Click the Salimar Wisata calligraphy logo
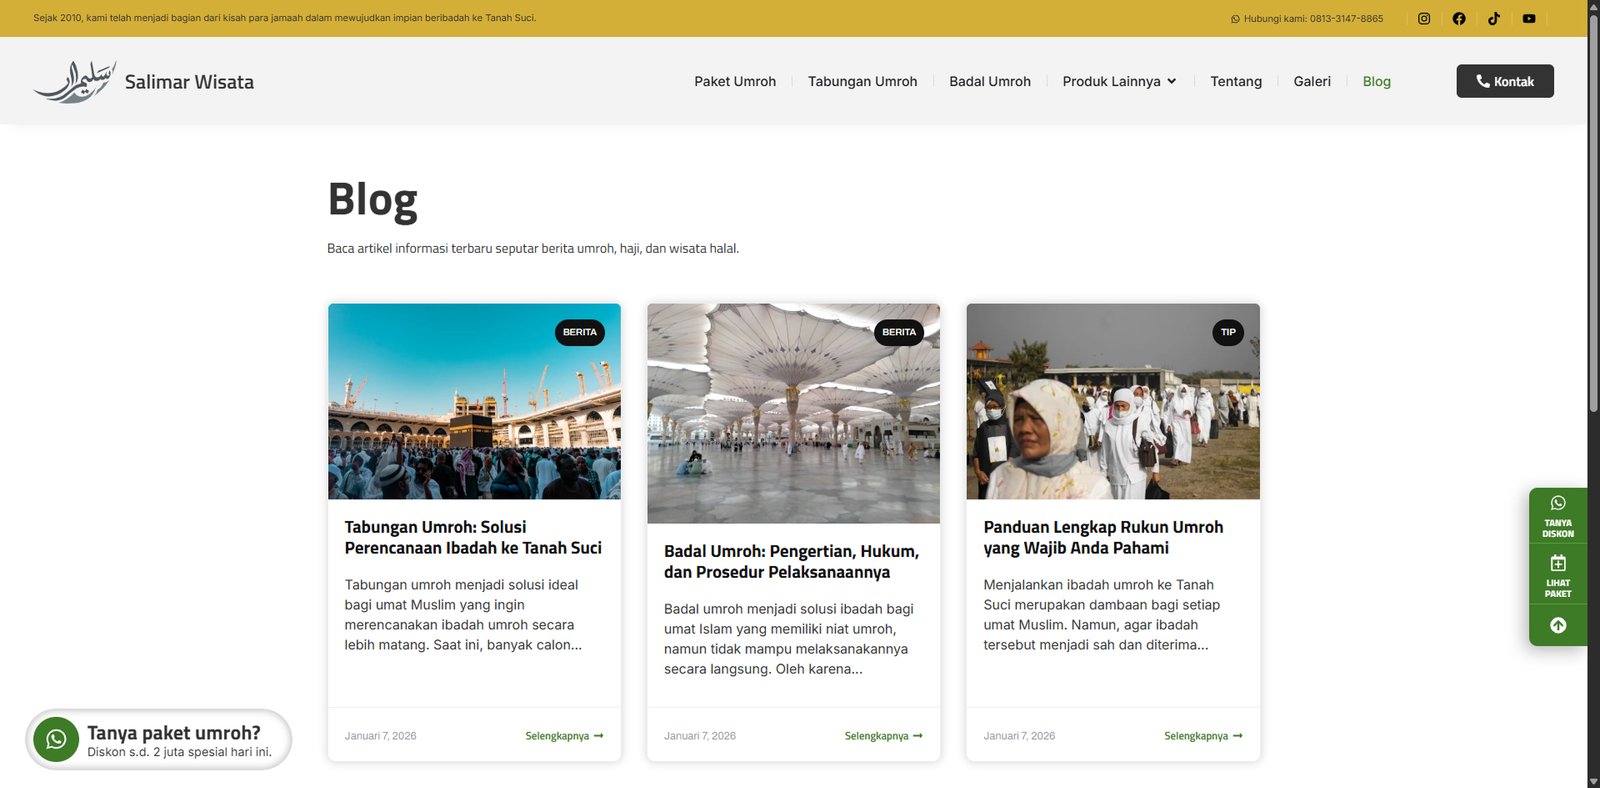This screenshot has width=1600, height=788. pyautogui.click(x=75, y=82)
